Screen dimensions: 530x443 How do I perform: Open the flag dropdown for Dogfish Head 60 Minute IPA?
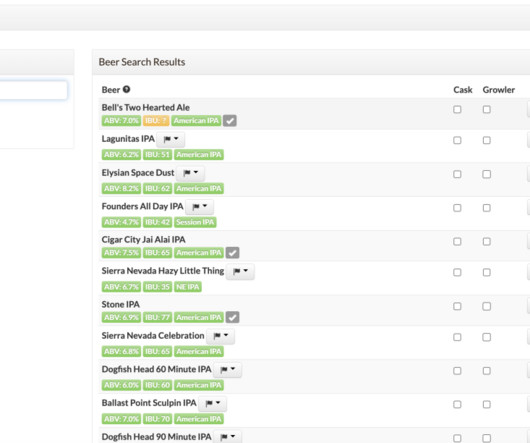[x=227, y=370]
